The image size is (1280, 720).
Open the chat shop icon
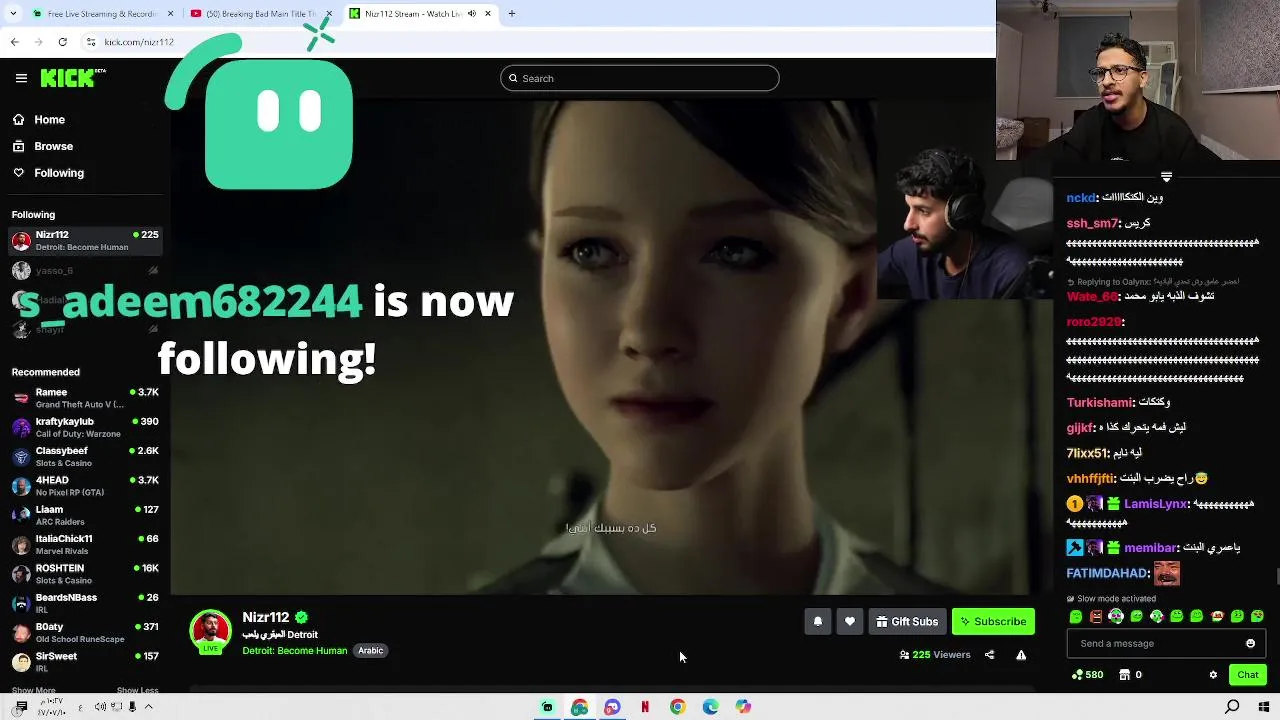pyautogui.click(x=1124, y=675)
